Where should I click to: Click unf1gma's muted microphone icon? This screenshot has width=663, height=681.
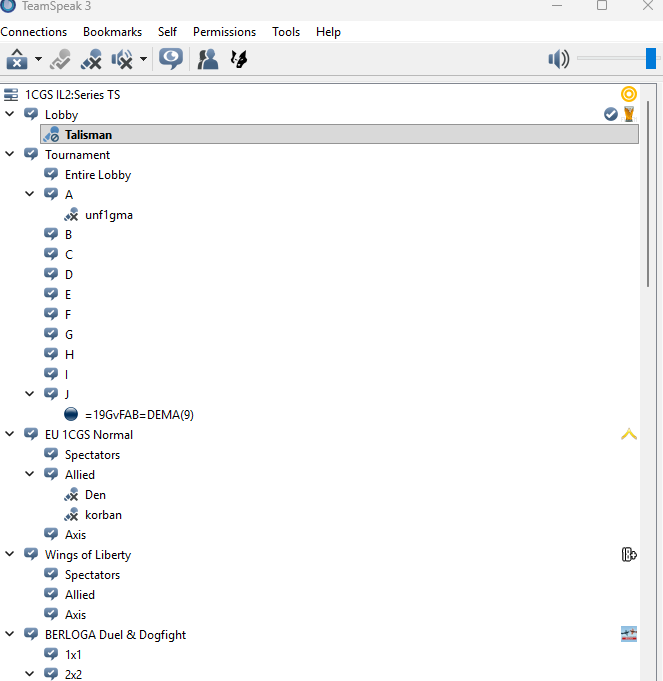pyautogui.click(x=72, y=215)
